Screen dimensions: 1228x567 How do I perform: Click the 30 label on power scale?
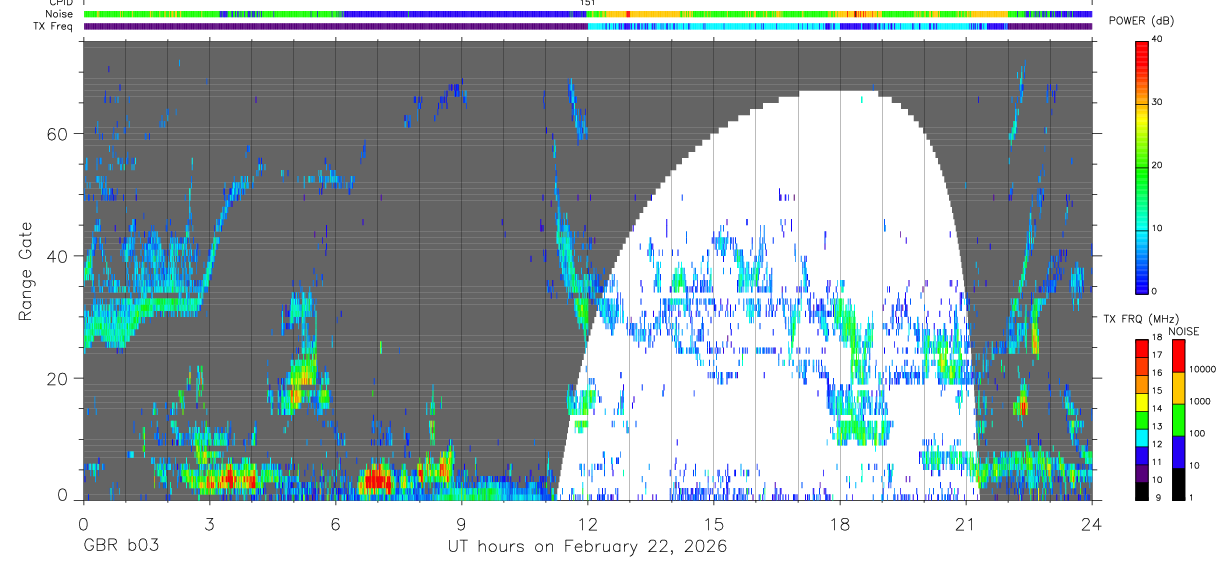1157,103
